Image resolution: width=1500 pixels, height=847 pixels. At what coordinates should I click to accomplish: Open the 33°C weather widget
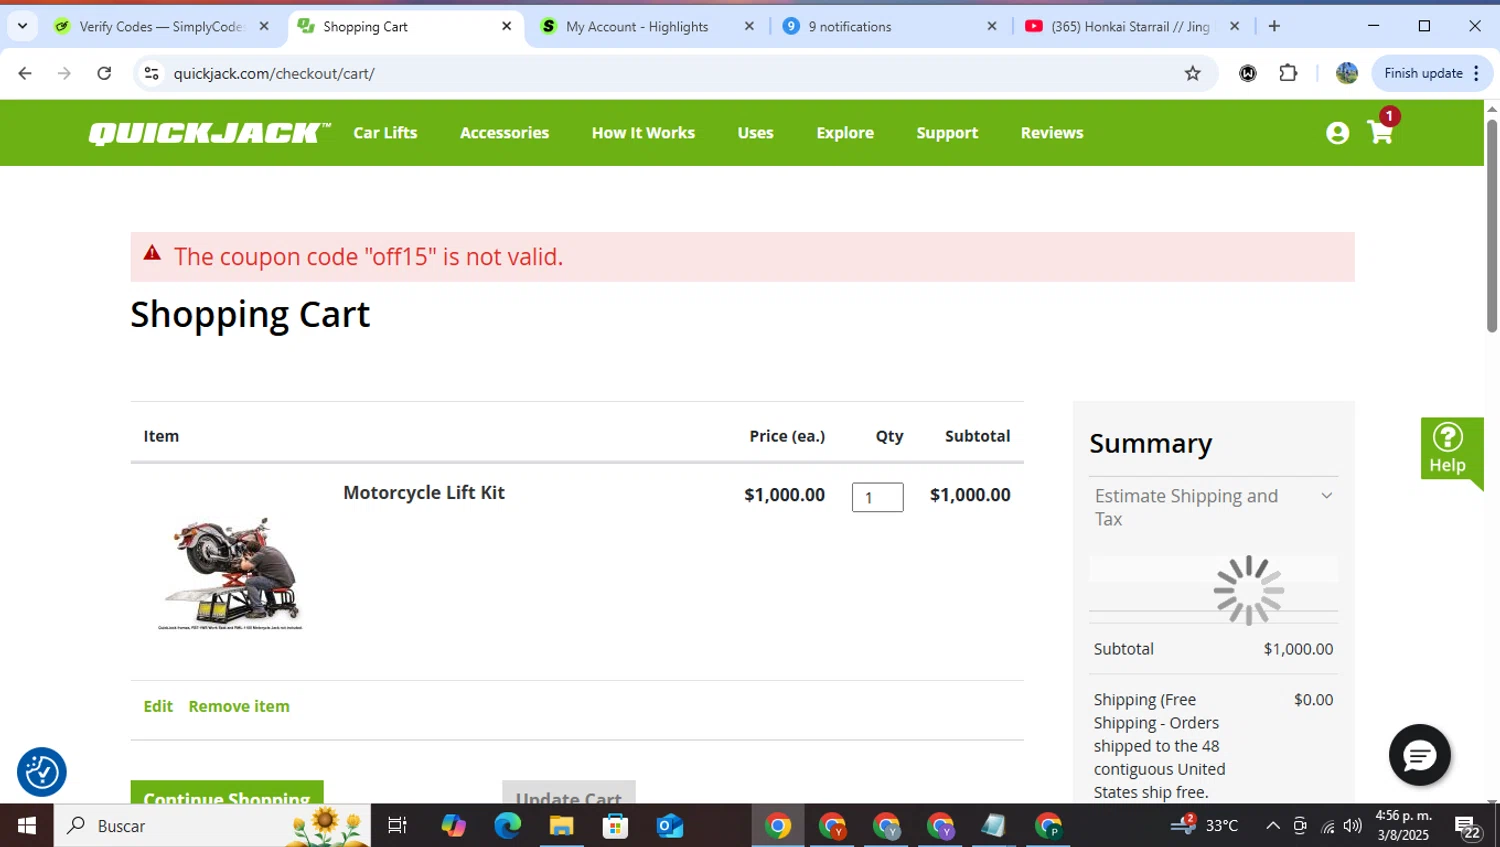(x=1205, y=825)
